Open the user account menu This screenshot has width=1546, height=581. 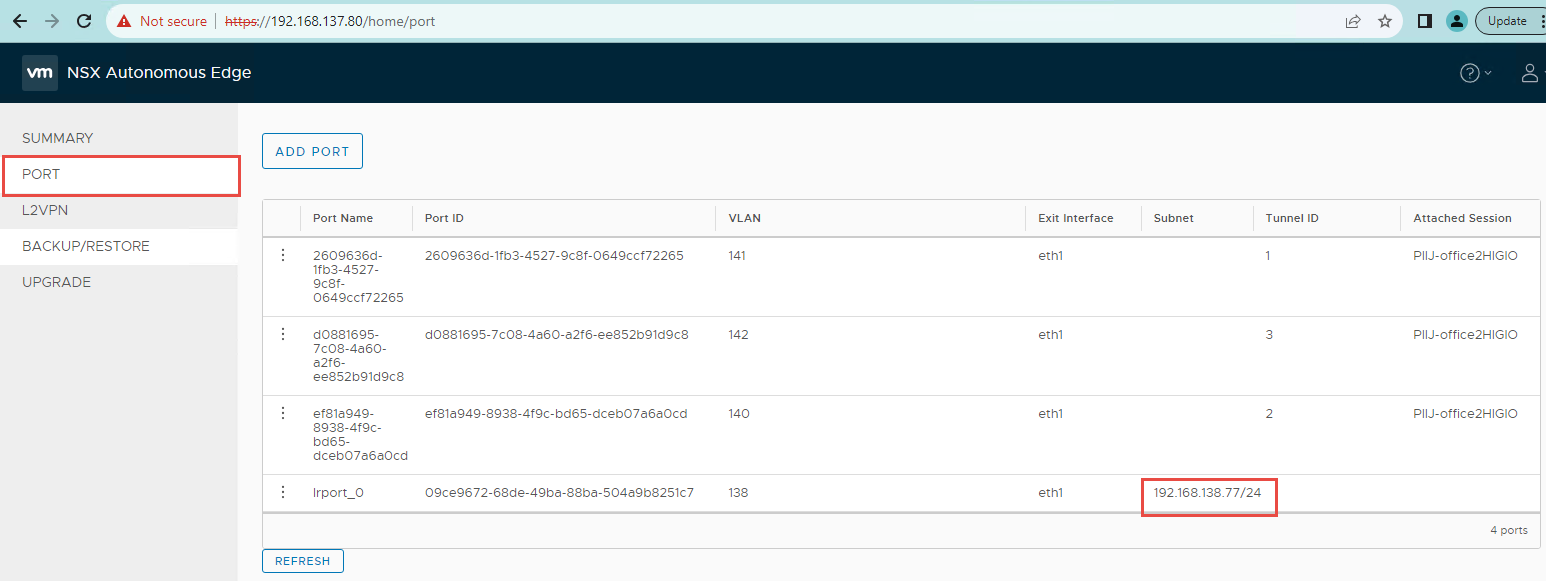[x=1529, y=73]
